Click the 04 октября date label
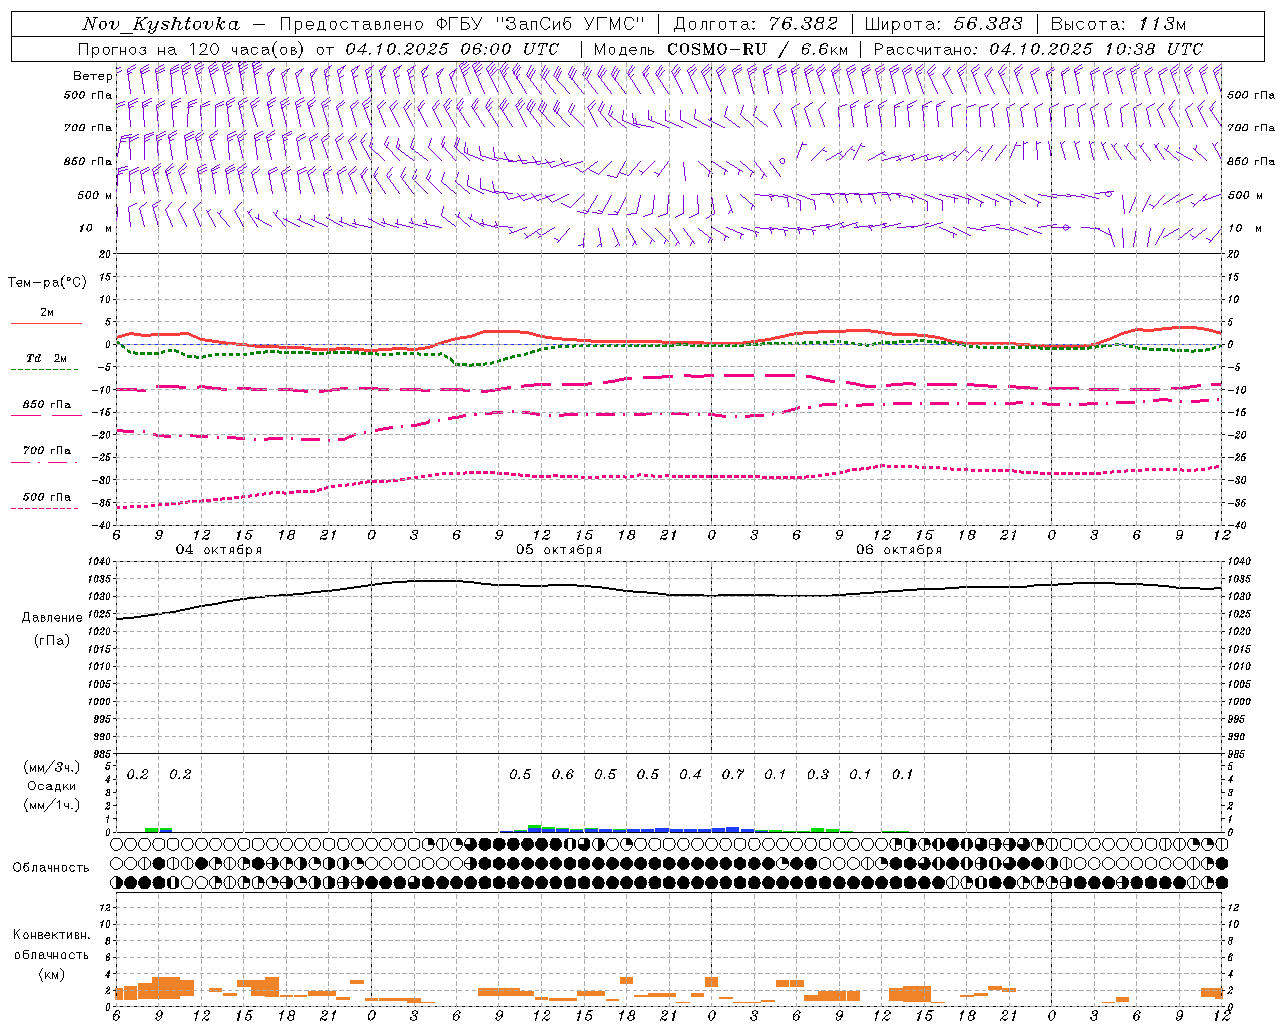This screenshot has height=1024, width=1280. pyautogui.click(x=219, y=550)
